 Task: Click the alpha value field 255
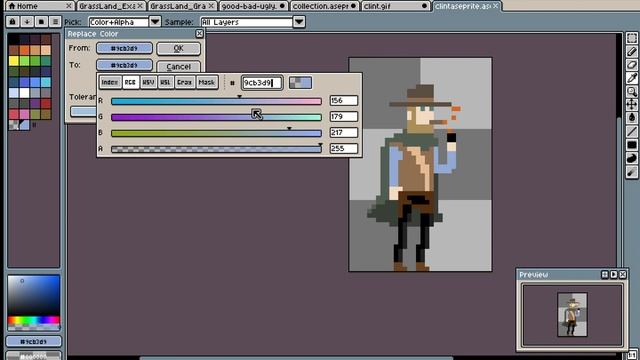(344, 149)
